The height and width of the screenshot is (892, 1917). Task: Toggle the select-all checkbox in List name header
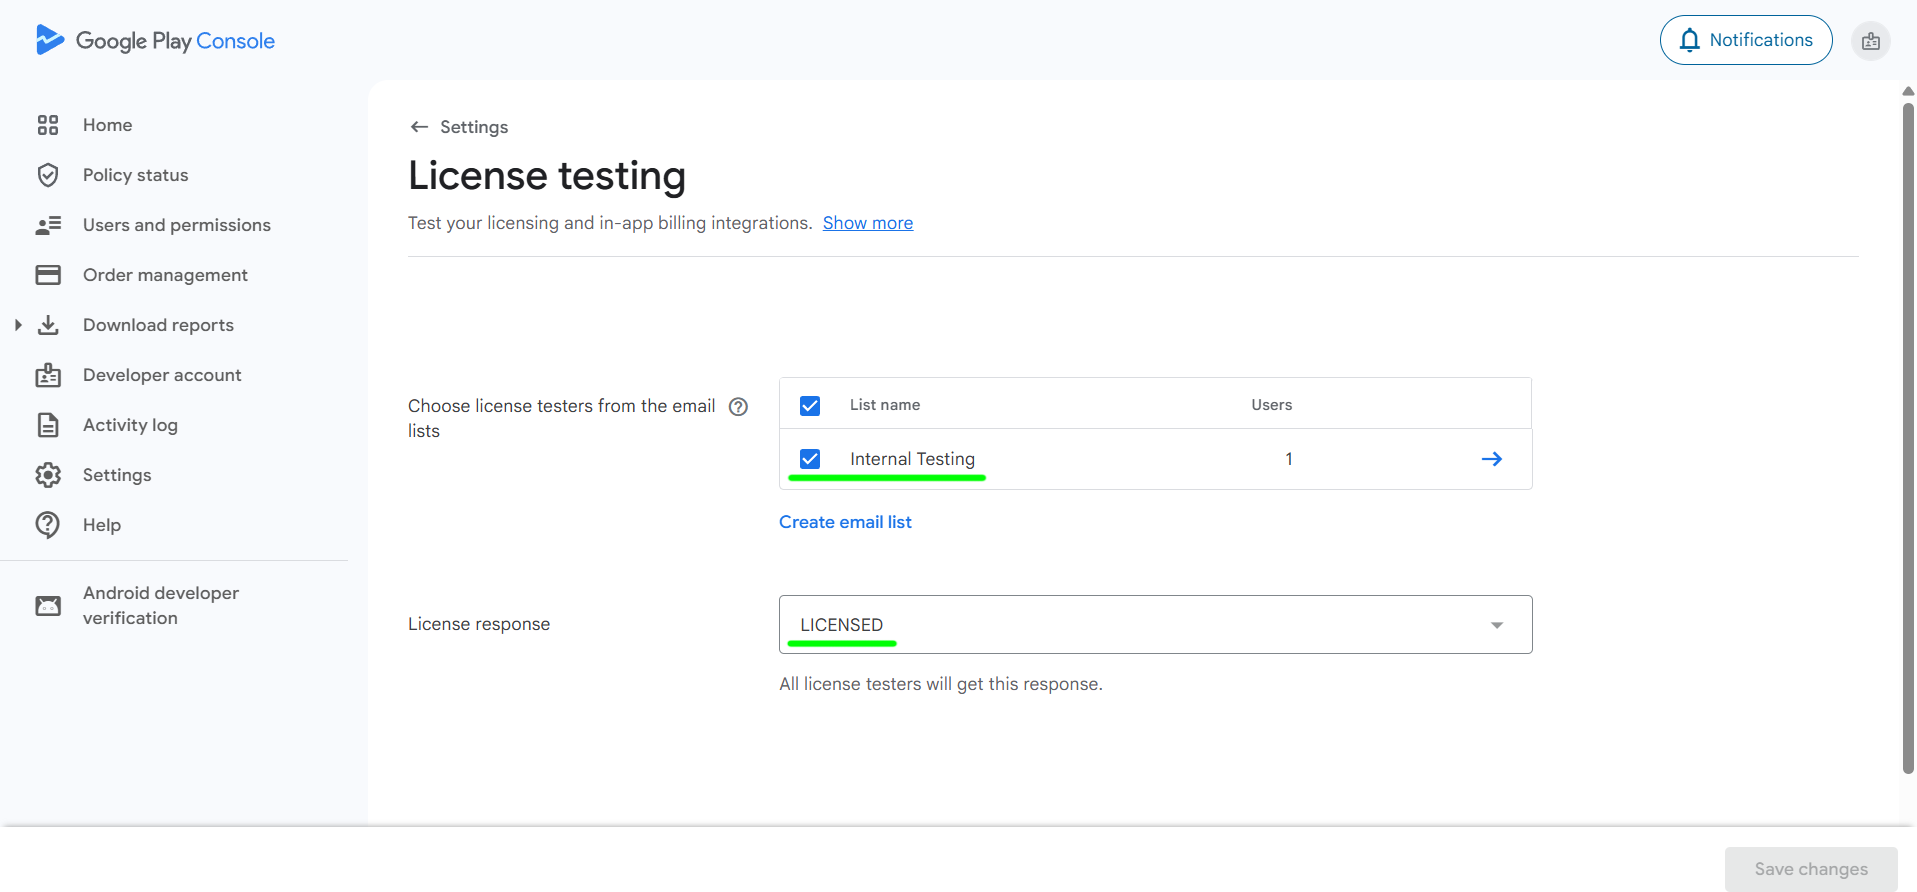pos(810,405)
